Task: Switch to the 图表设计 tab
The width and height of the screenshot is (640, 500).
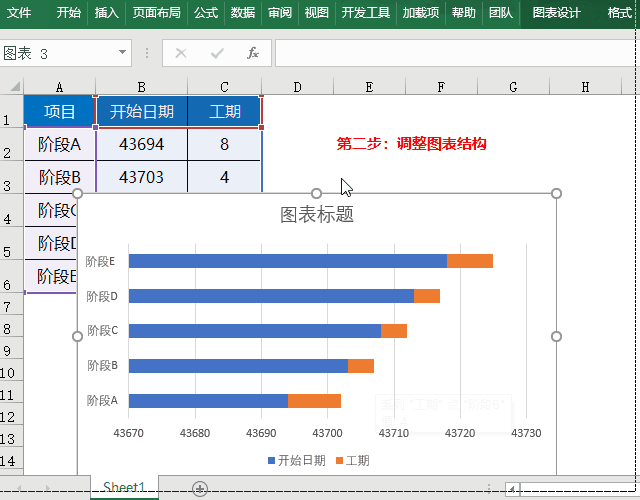Action: pyautogui.click(x=556, y=13)
